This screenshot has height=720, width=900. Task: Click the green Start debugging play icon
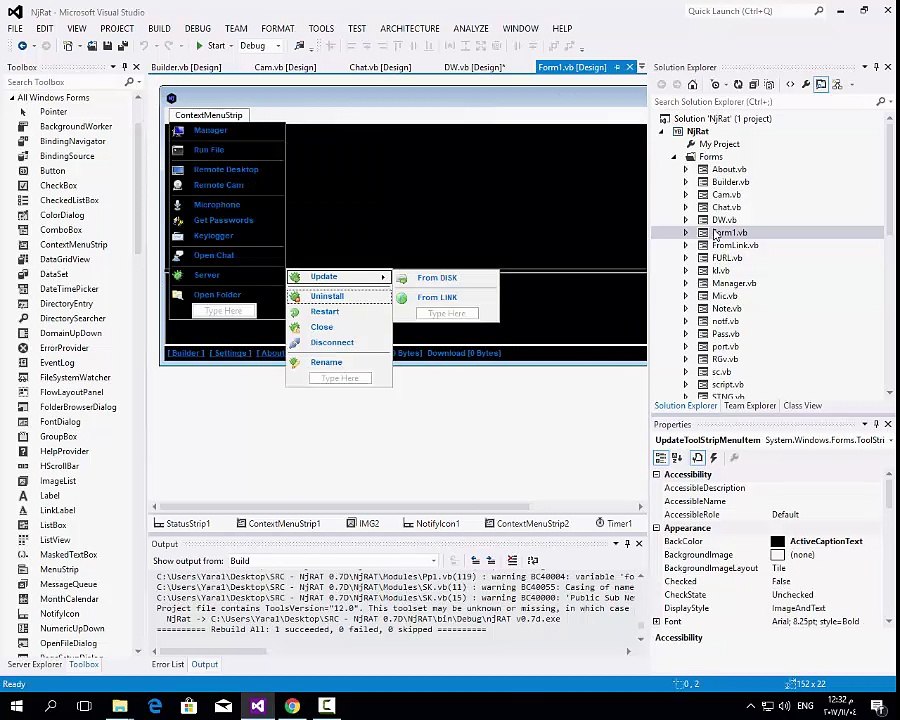(x=199, y=45)
